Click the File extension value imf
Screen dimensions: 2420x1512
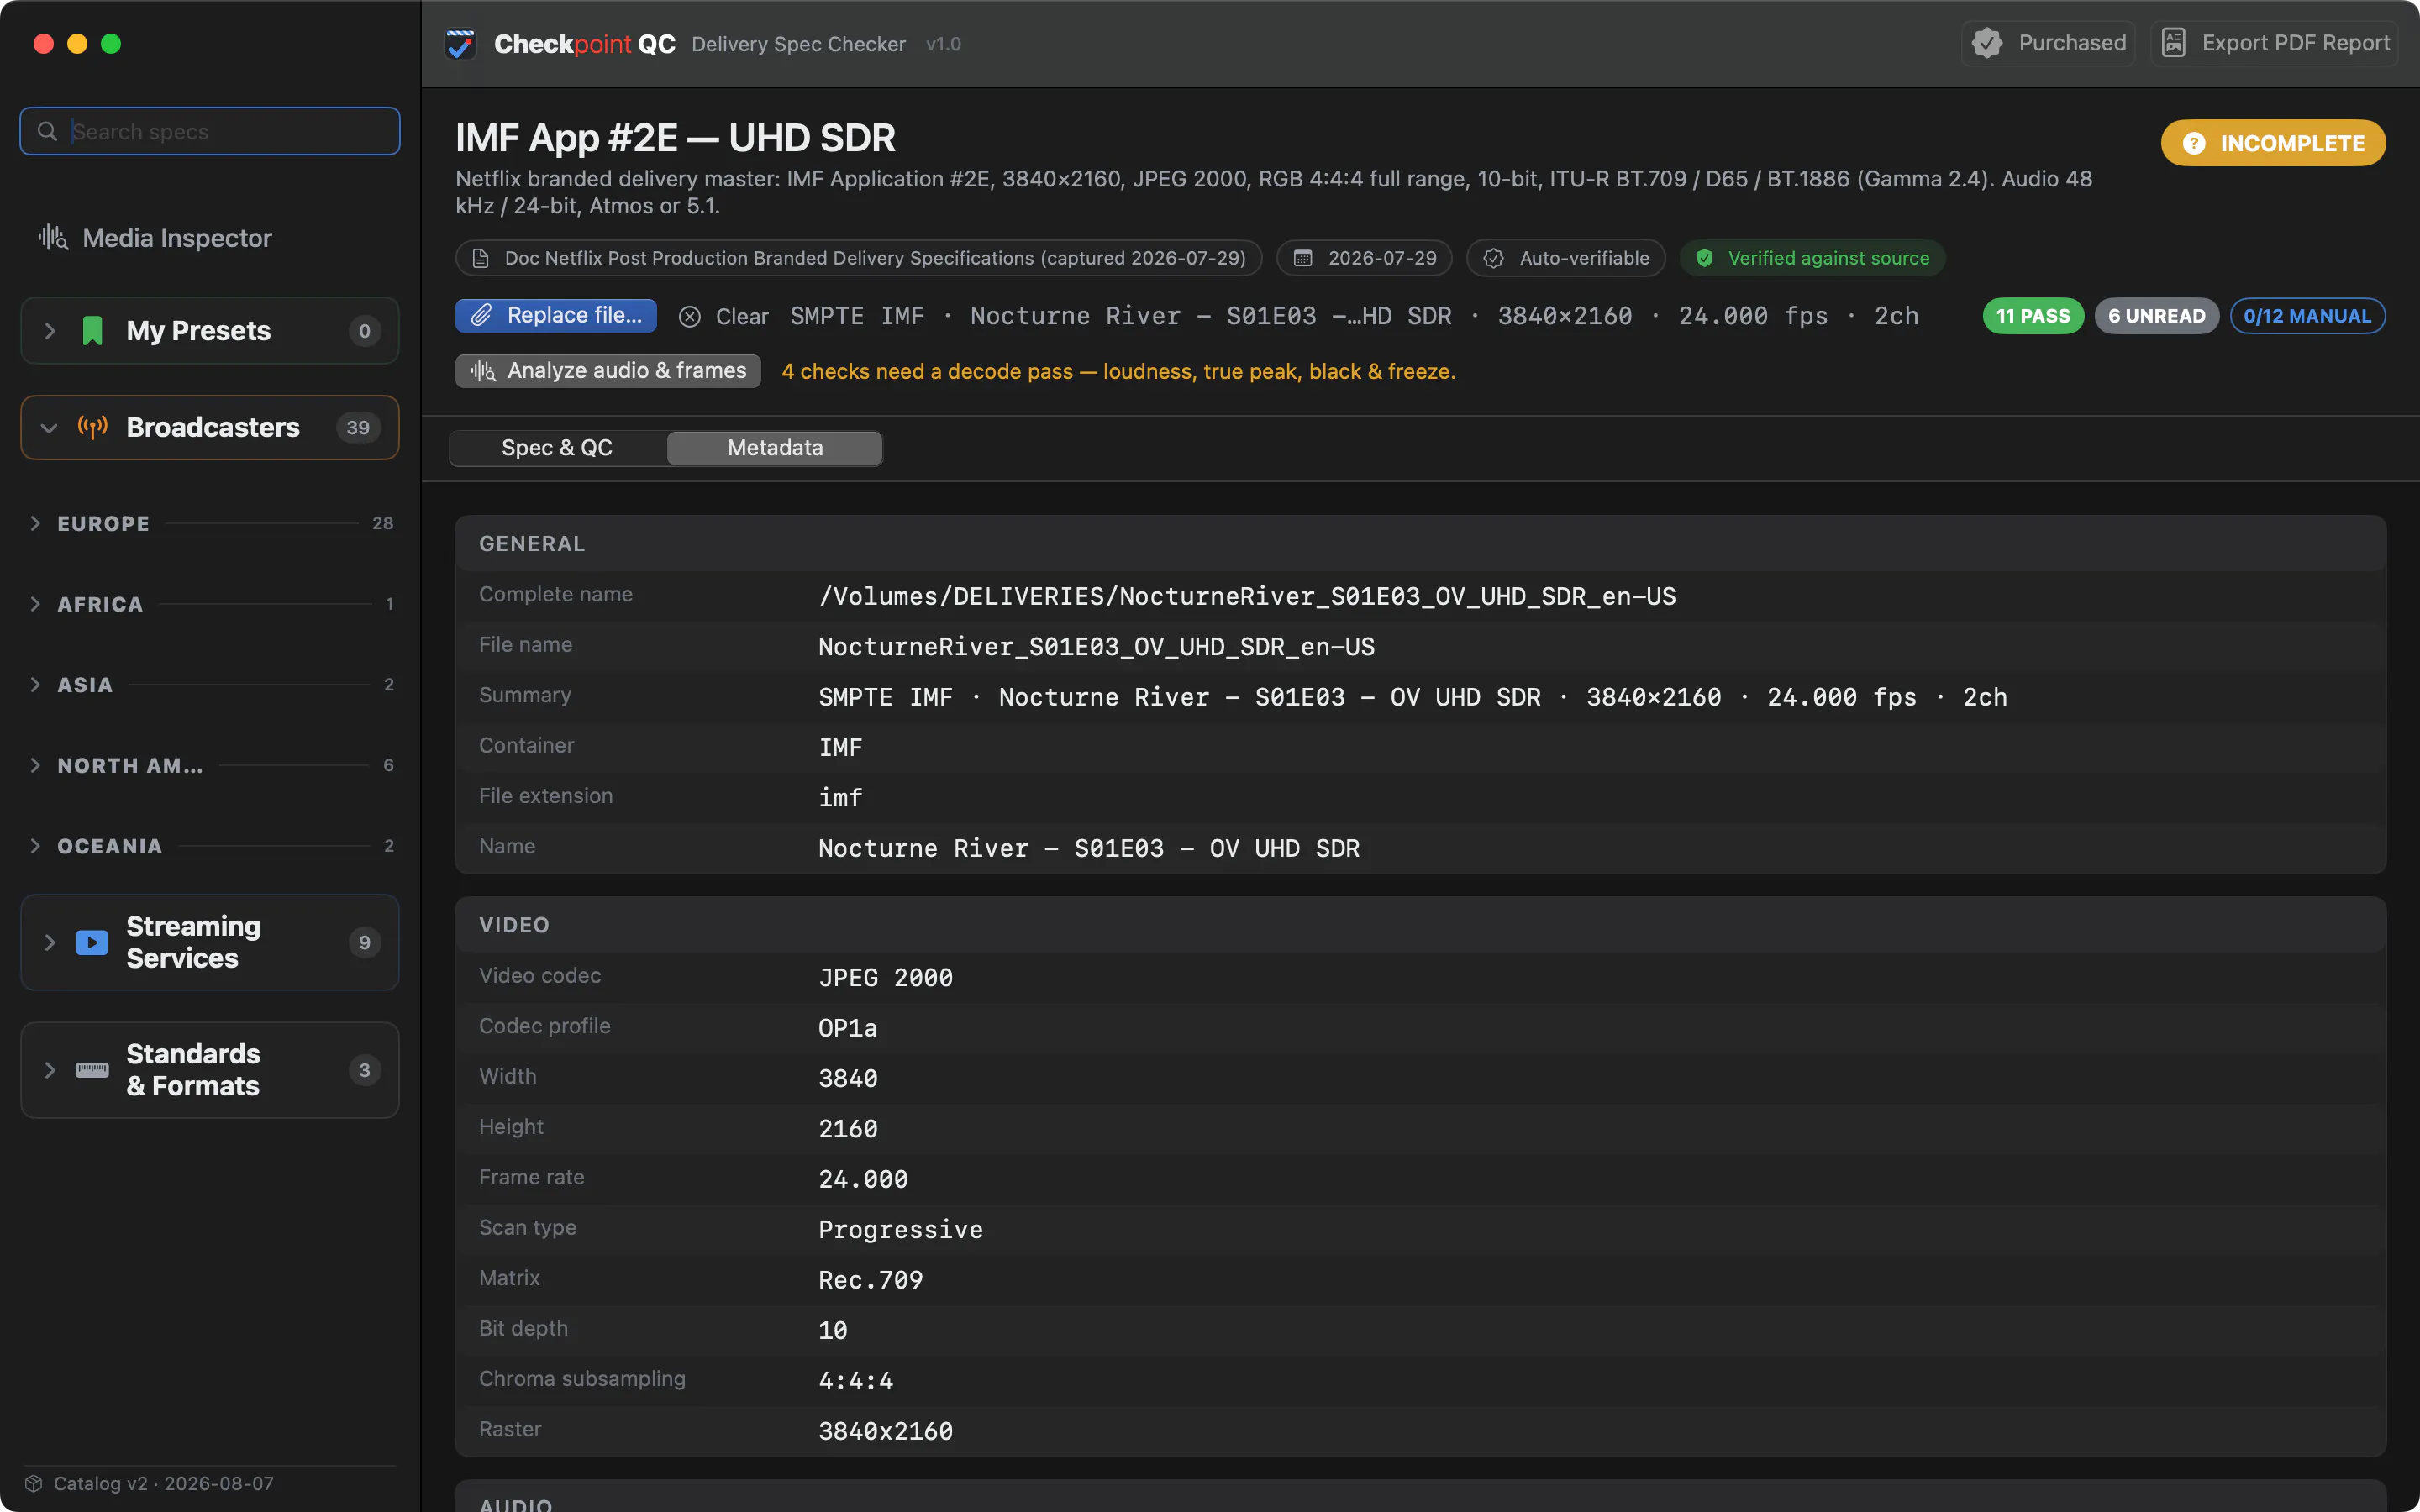[x=840, y=798]
